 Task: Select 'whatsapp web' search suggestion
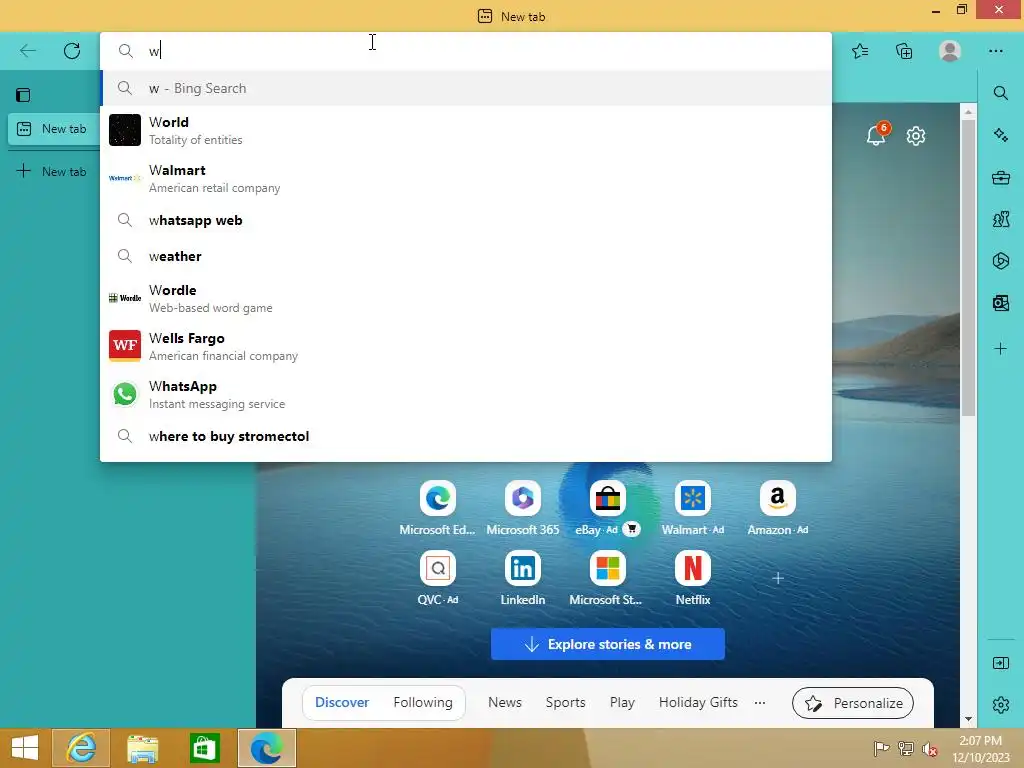pyautogui.click(x=466, y=220)
